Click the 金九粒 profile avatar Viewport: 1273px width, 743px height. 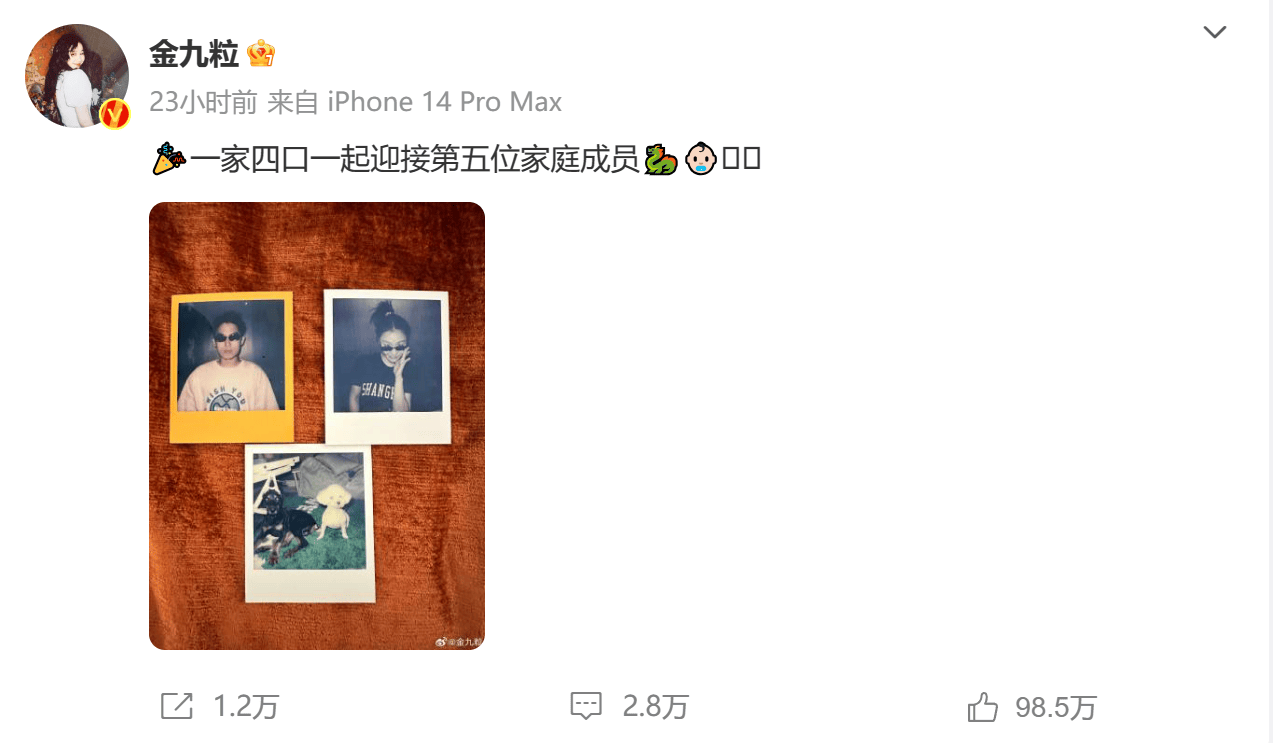click(x=77, y=76)
